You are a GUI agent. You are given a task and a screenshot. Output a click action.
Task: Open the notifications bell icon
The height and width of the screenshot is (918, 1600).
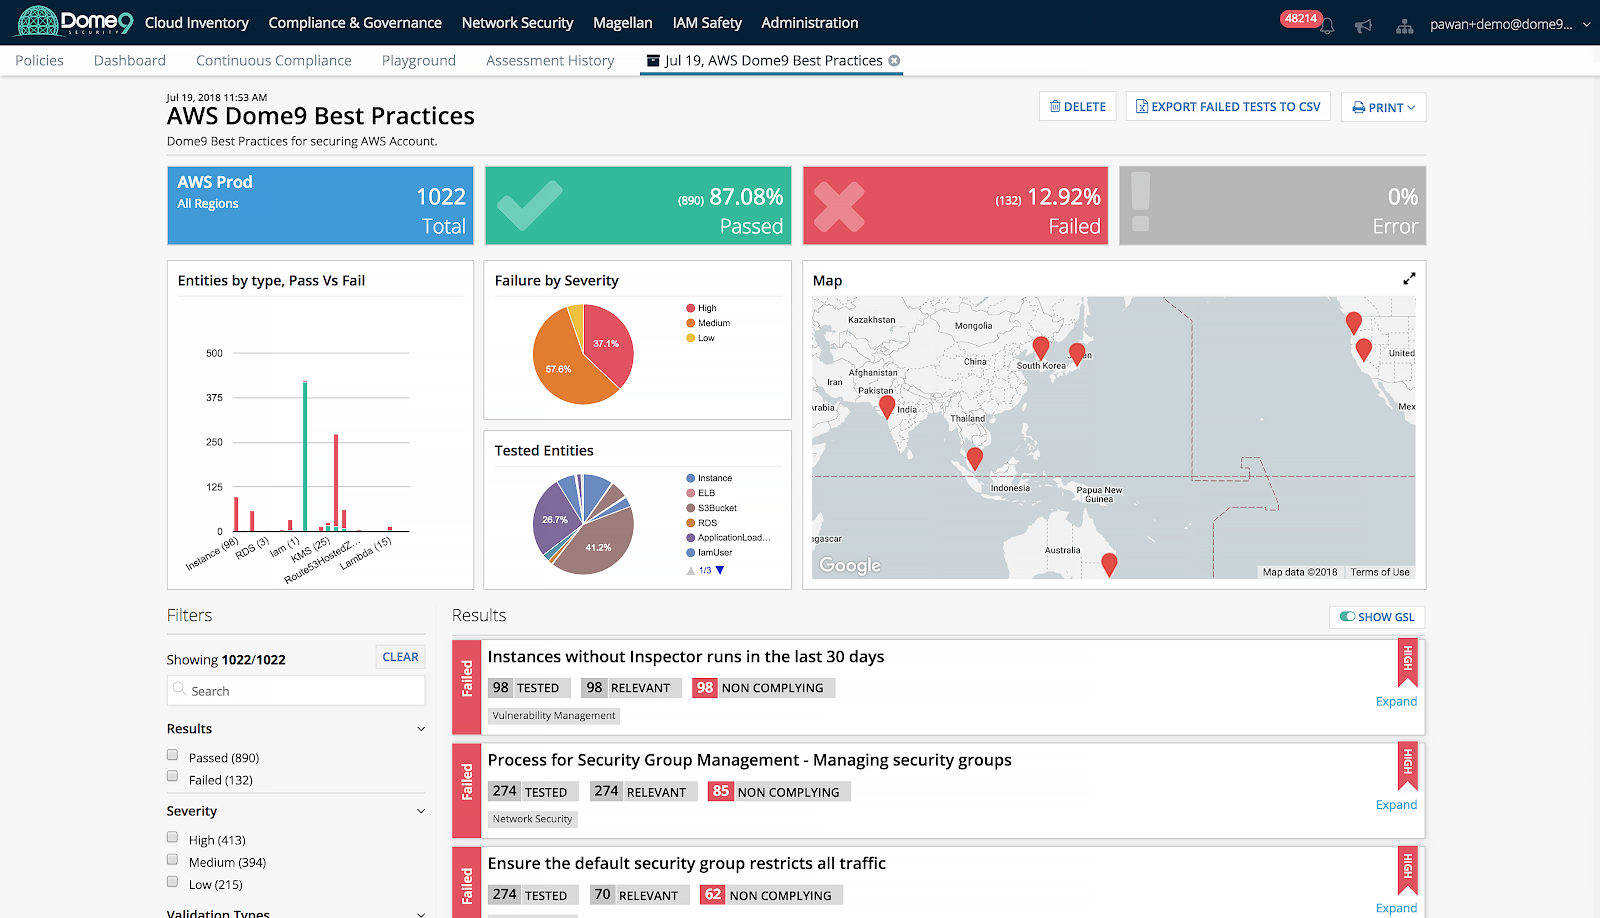[1327, 26]
